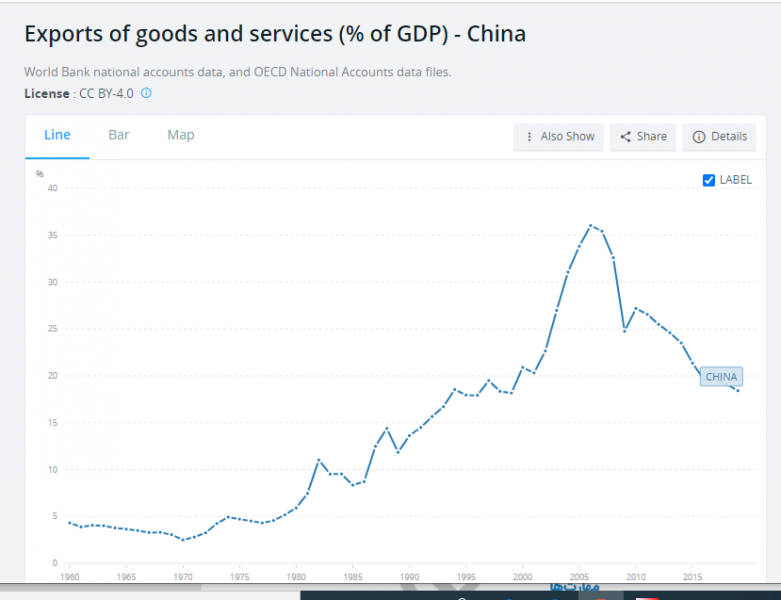781x600 pixels.
Task: Click the CHINA series label tag
Action: (x=721, y=377)
